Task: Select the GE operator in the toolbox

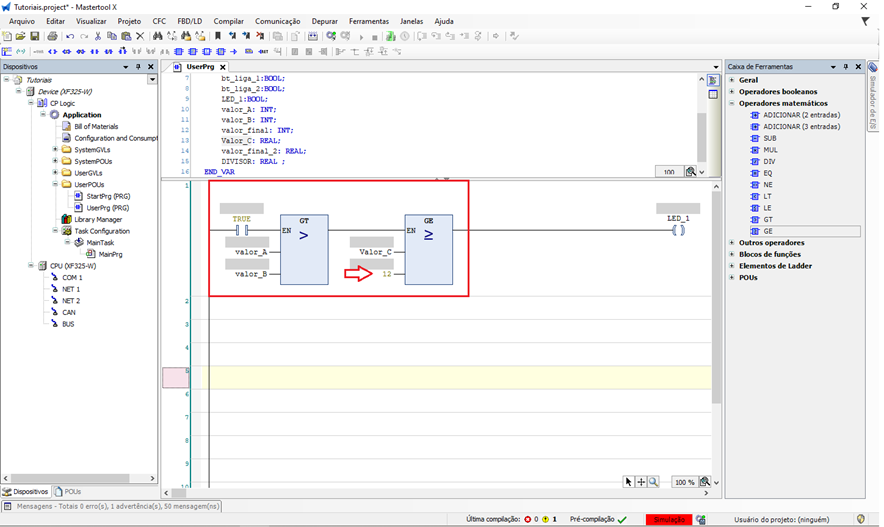Action: [x=767, y=231]
